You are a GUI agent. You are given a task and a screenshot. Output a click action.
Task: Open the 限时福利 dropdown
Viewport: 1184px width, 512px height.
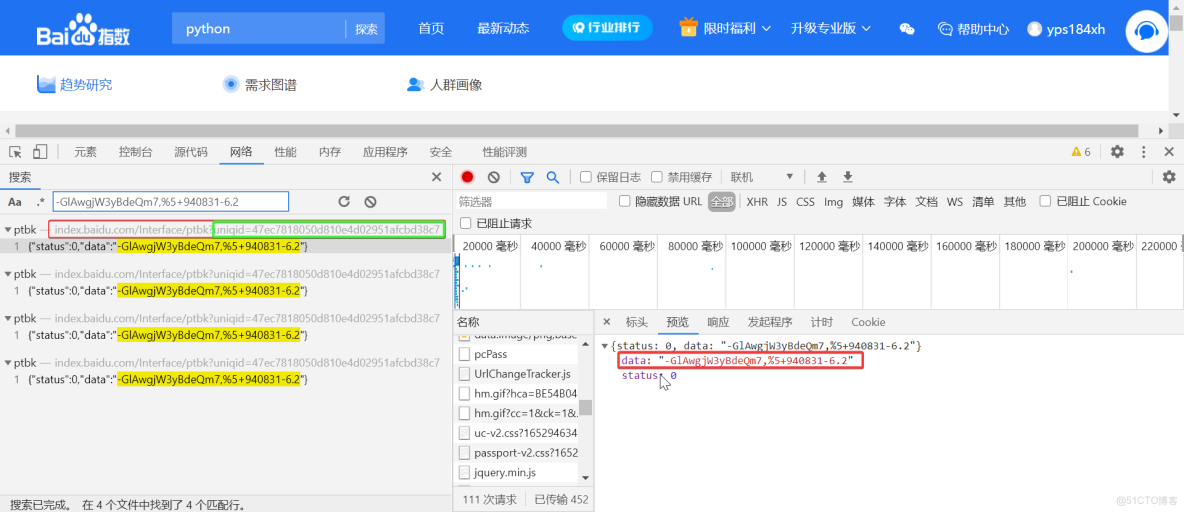pyautogui.click(x=725, y=29)
